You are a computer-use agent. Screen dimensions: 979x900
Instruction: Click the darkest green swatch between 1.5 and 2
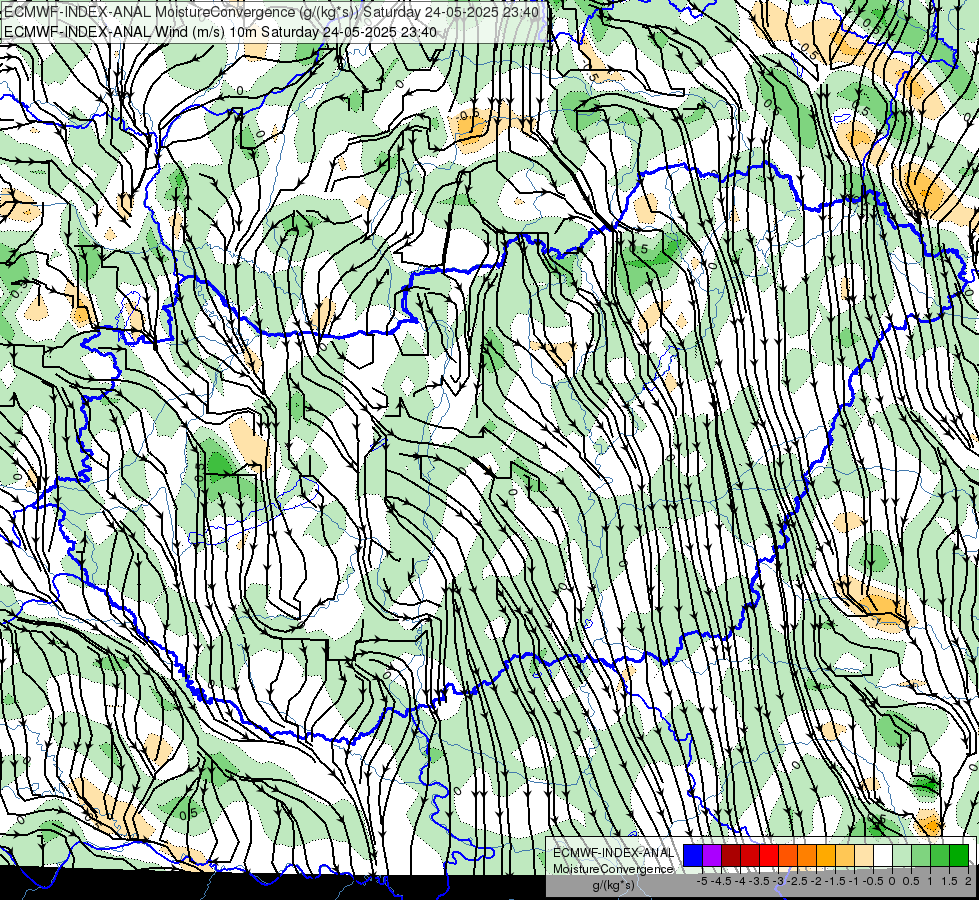[x=958, y=856]
